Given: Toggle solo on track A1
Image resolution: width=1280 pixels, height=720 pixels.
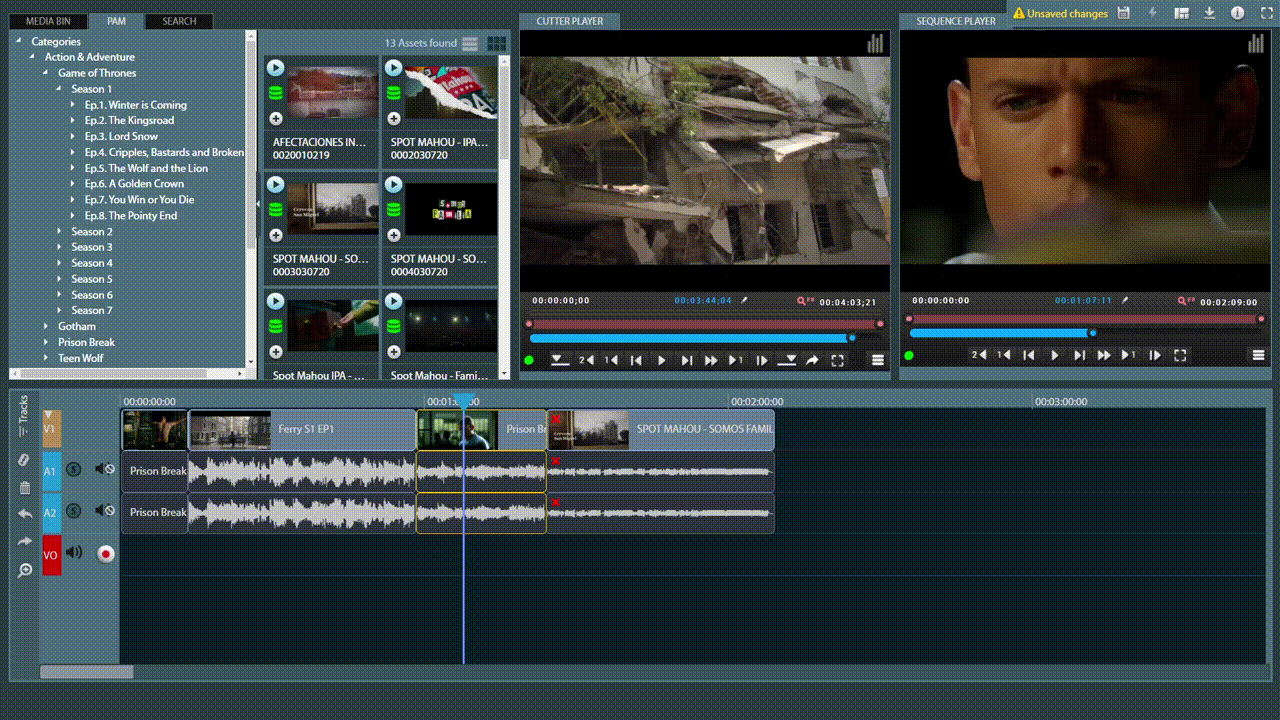Looking at the screenshot, I should coord(73,468).
